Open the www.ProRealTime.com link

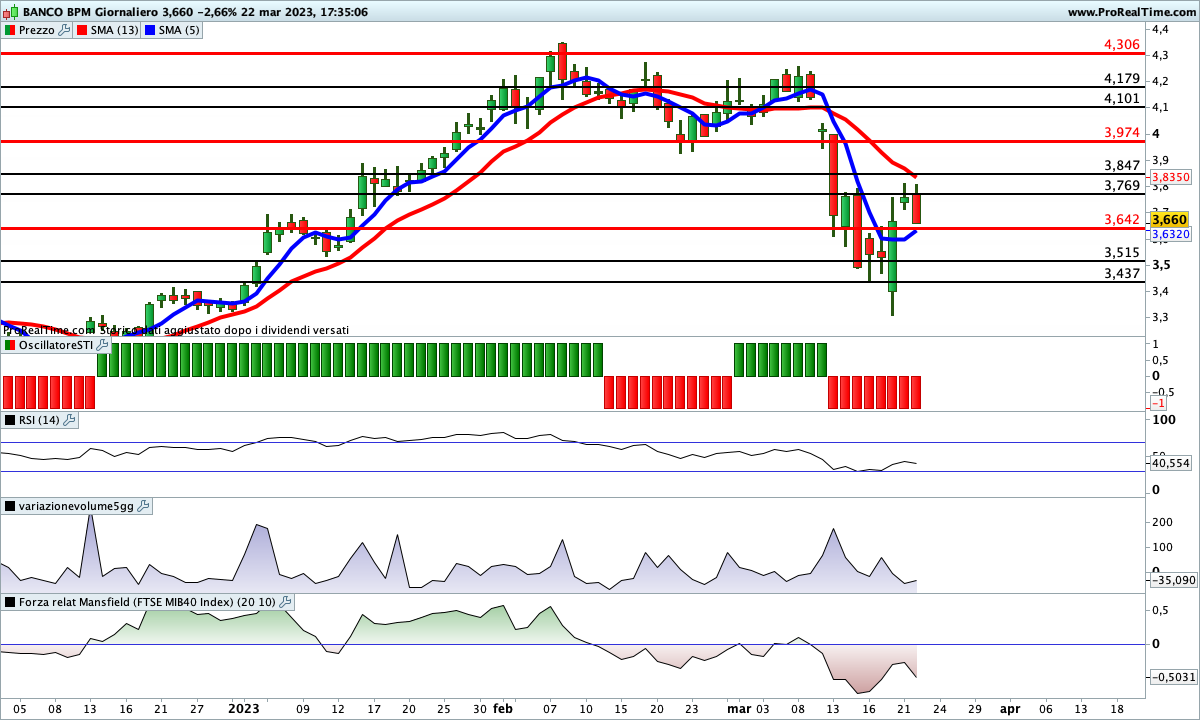[1131, 12]
